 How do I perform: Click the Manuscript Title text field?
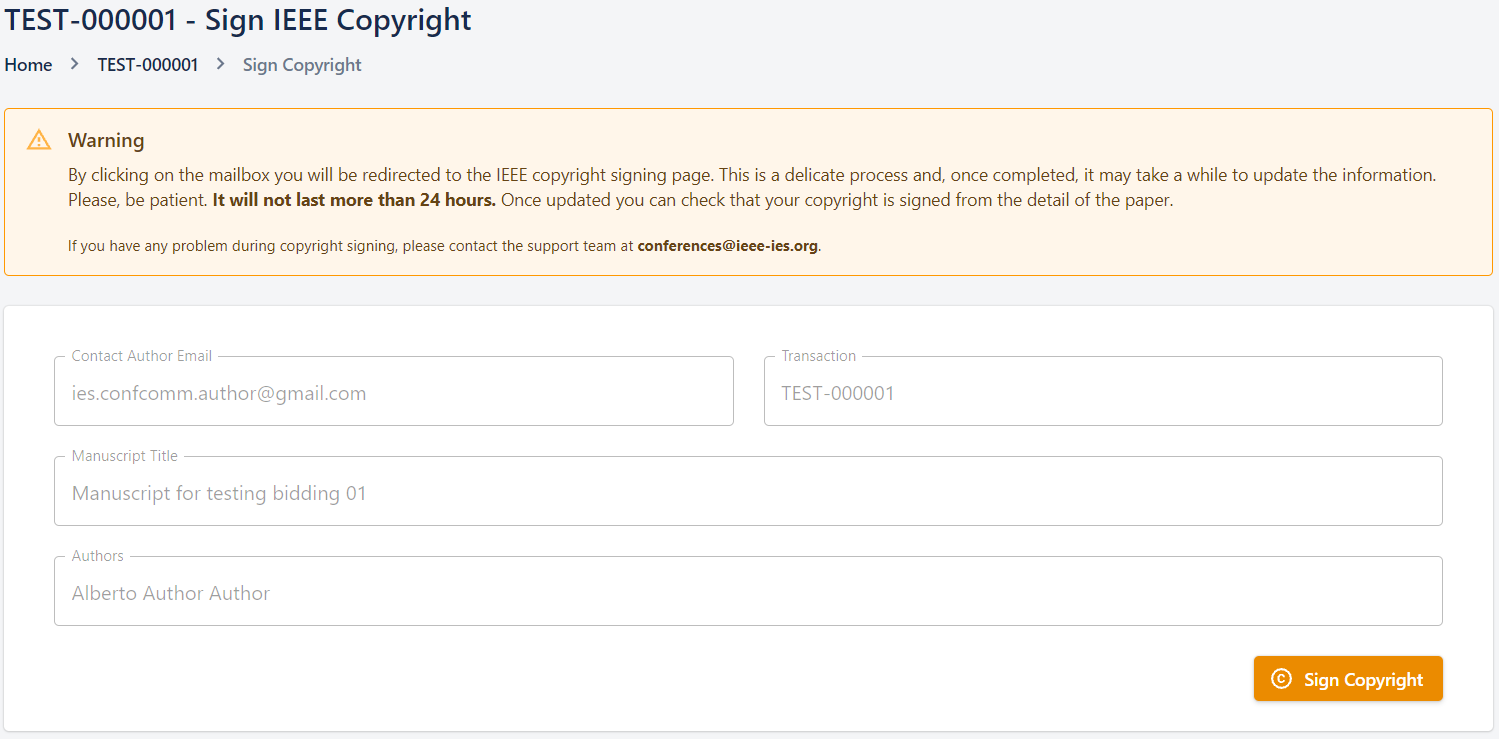point(748,493)
